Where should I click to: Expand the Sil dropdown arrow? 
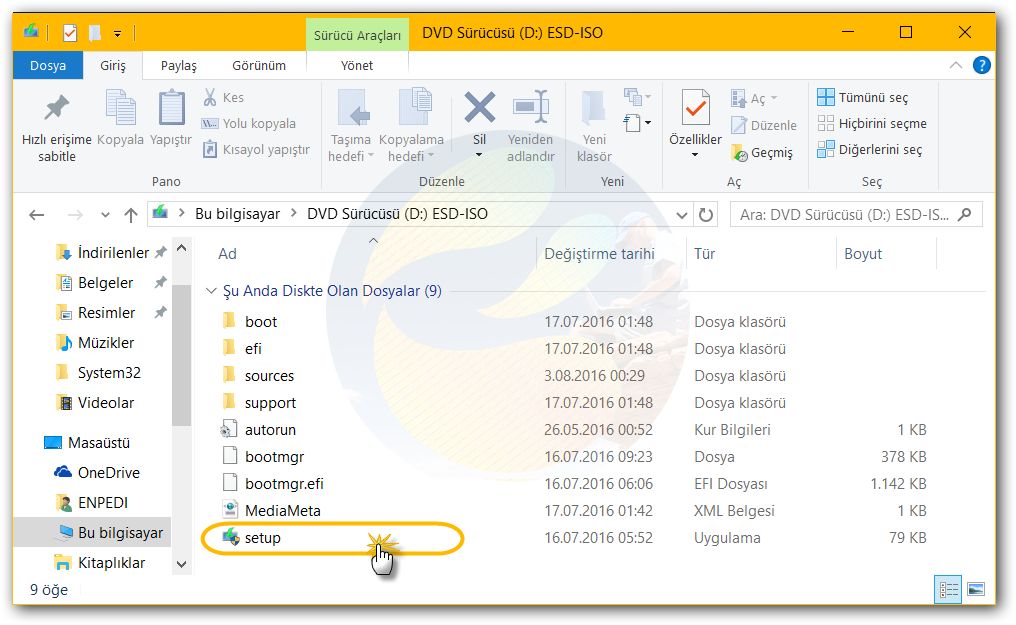479,155
